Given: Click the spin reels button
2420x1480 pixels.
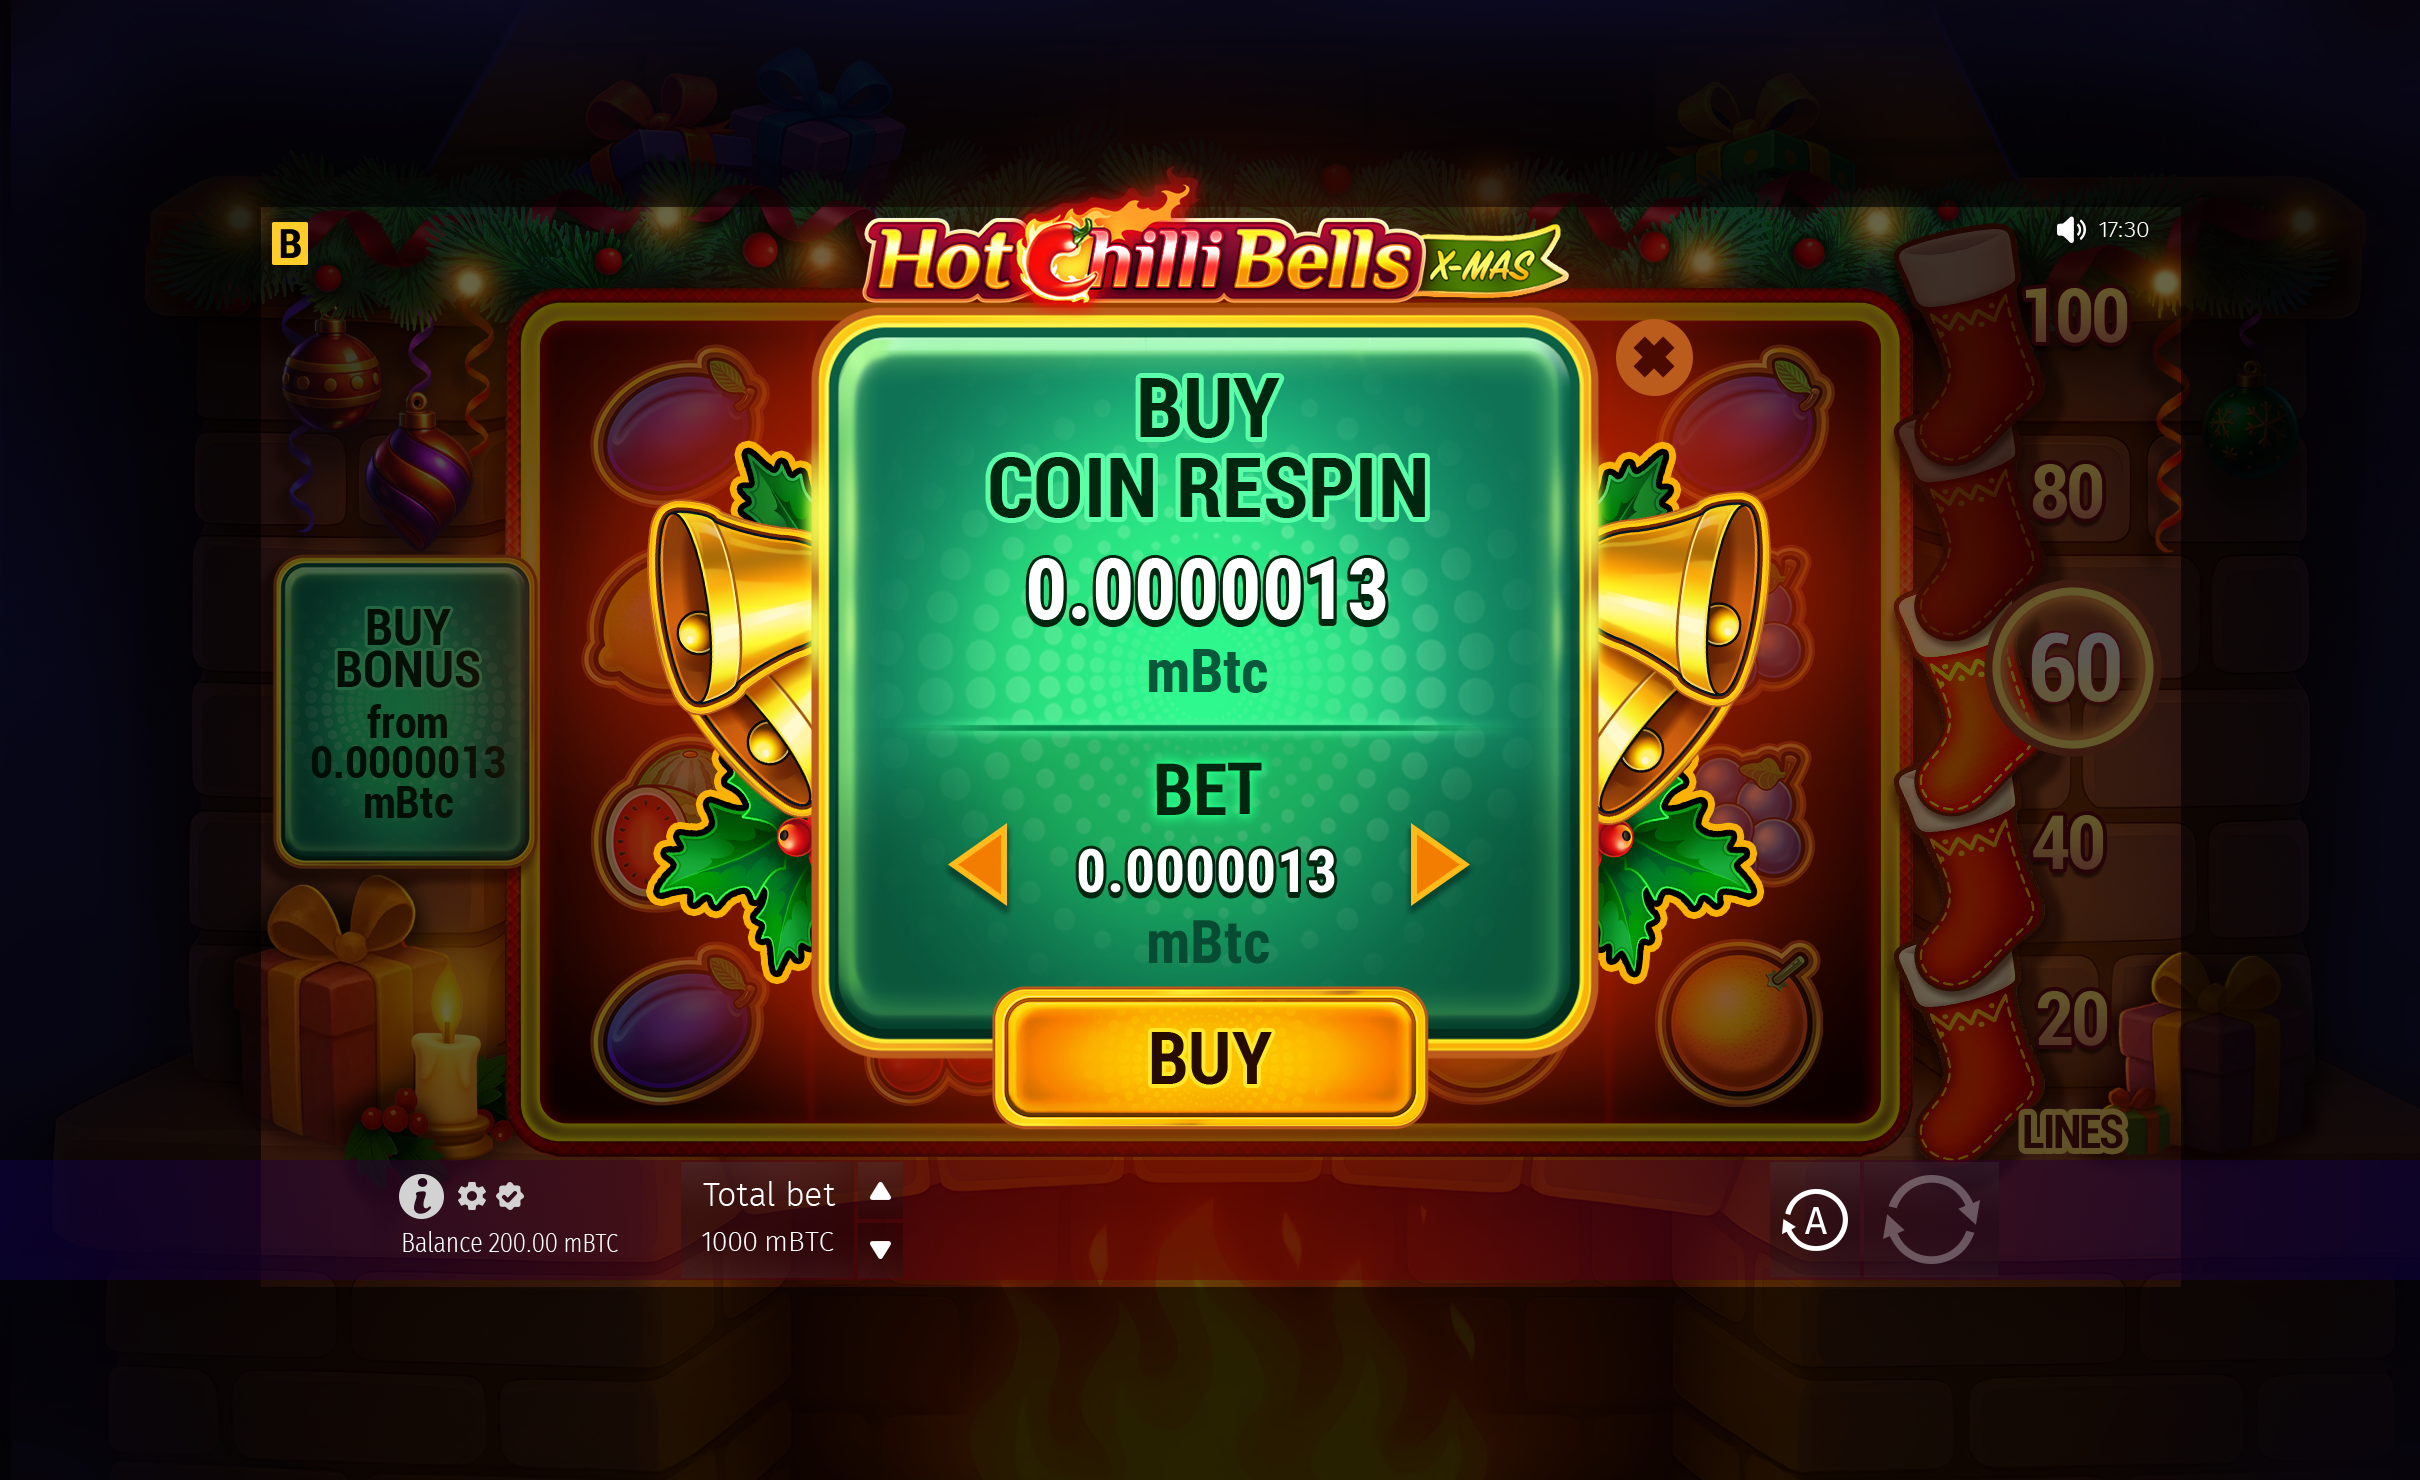Looking at the screenshot, I should [1931, 1219].
